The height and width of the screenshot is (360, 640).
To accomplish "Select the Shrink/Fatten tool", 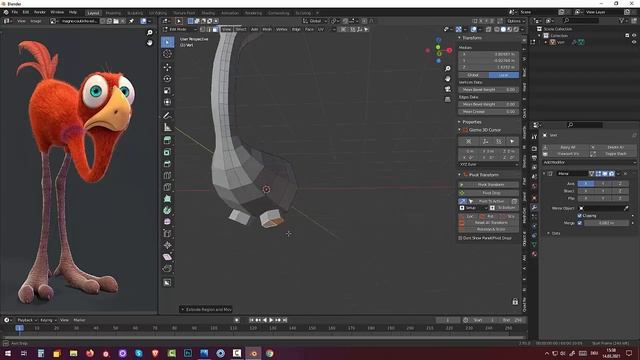I will tap(167, 245).
